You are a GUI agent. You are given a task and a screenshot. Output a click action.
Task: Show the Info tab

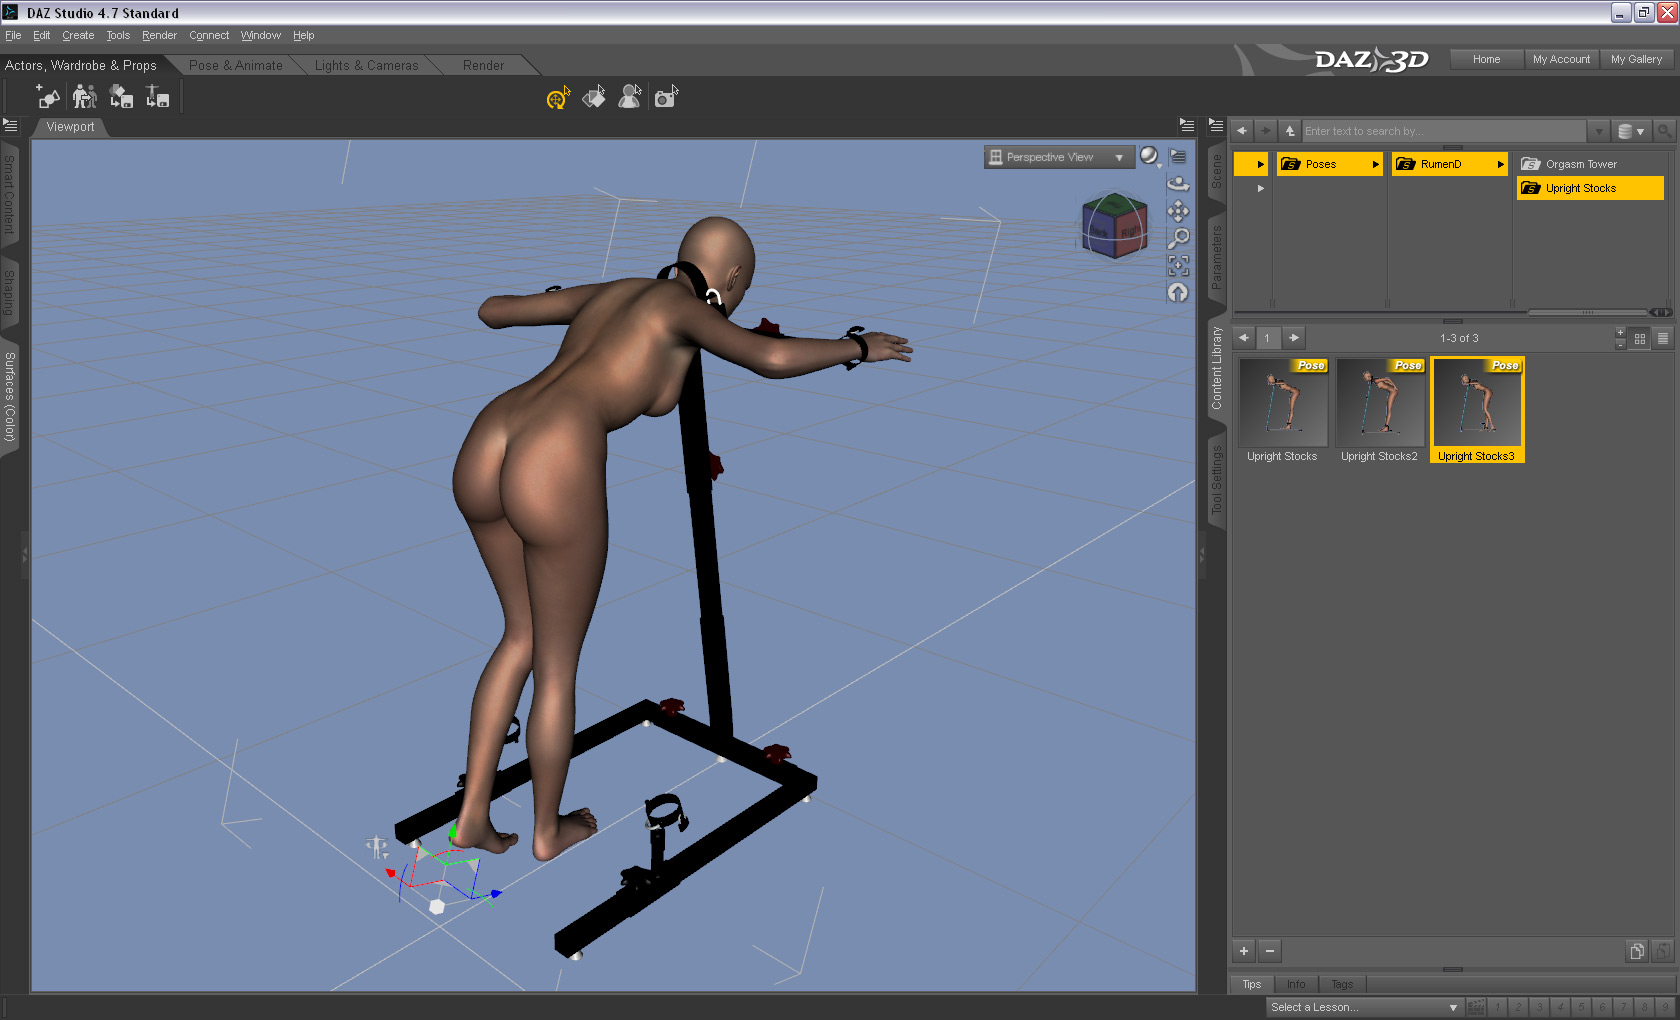point(1296,984)
